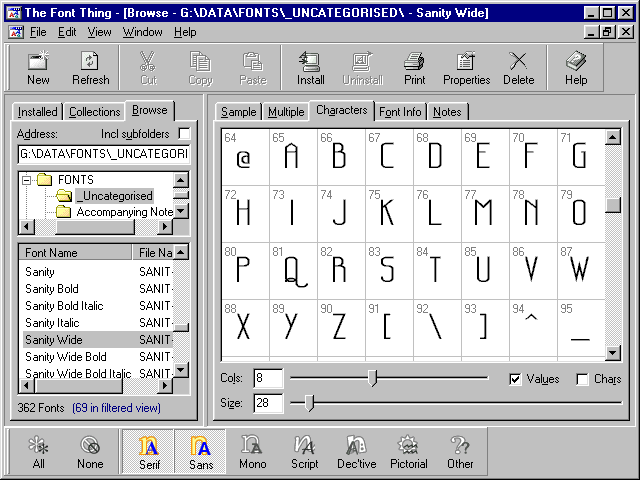
Task: Click the Address path input field
Action: [x=104, y=154]
